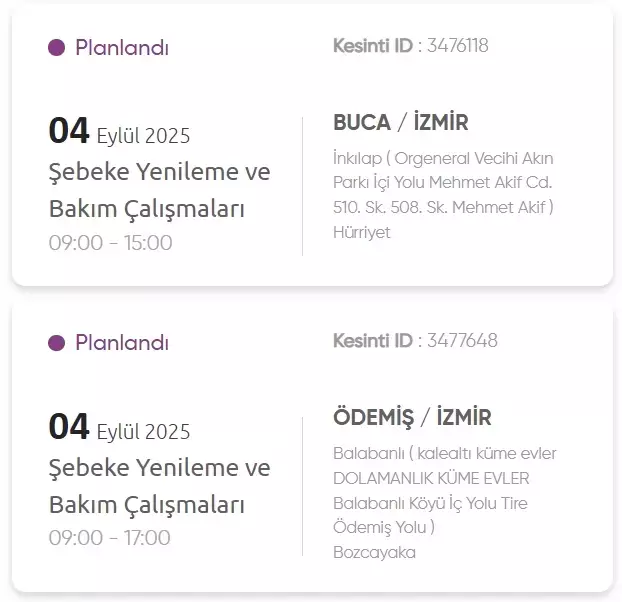The image size is (622, 602).
Task: Click the first card's 04 Eylül 2025 date
Action: (x=119, y=132)
